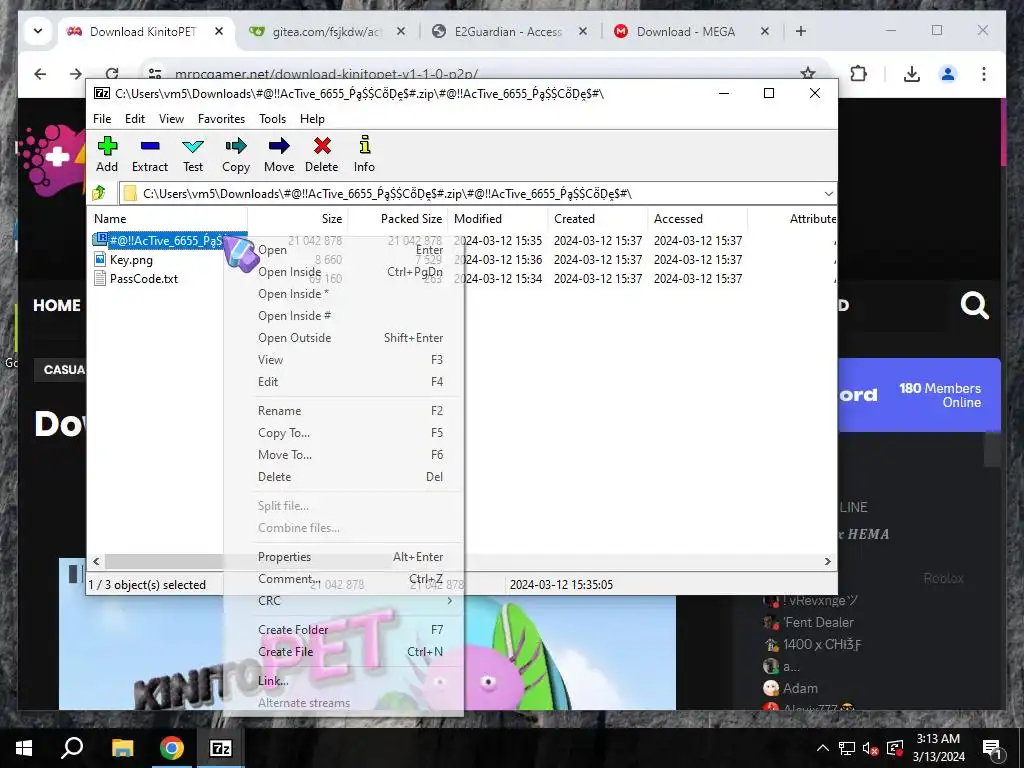Viewport: 1024px width, 768px height.
Task: Sort by the Name column header
Action: pyautogui.click(x=167, y=219)
